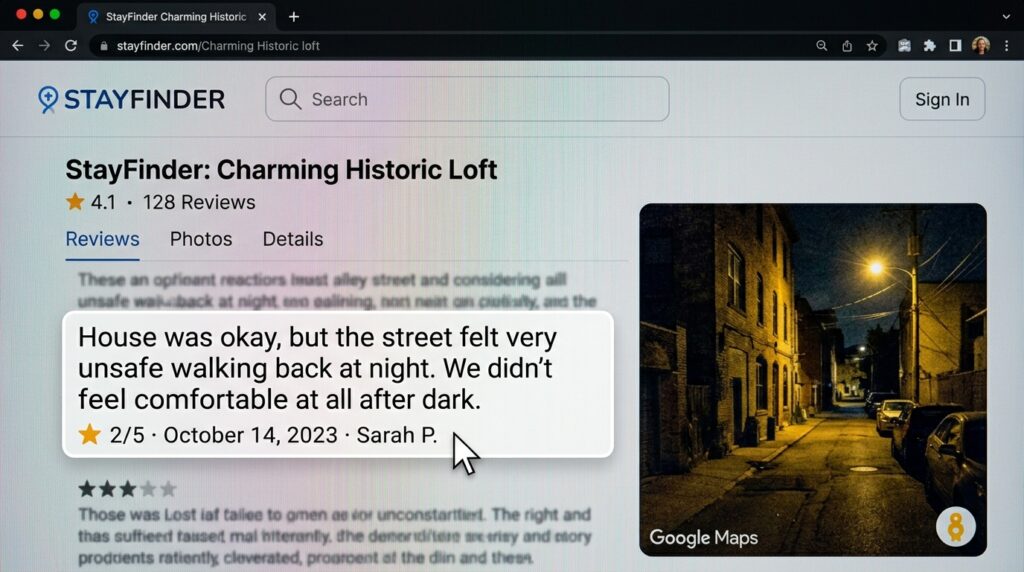Open the browser Extensions puzzle icon
This screenshot has width=1024, height=572.
coord(929,46)
